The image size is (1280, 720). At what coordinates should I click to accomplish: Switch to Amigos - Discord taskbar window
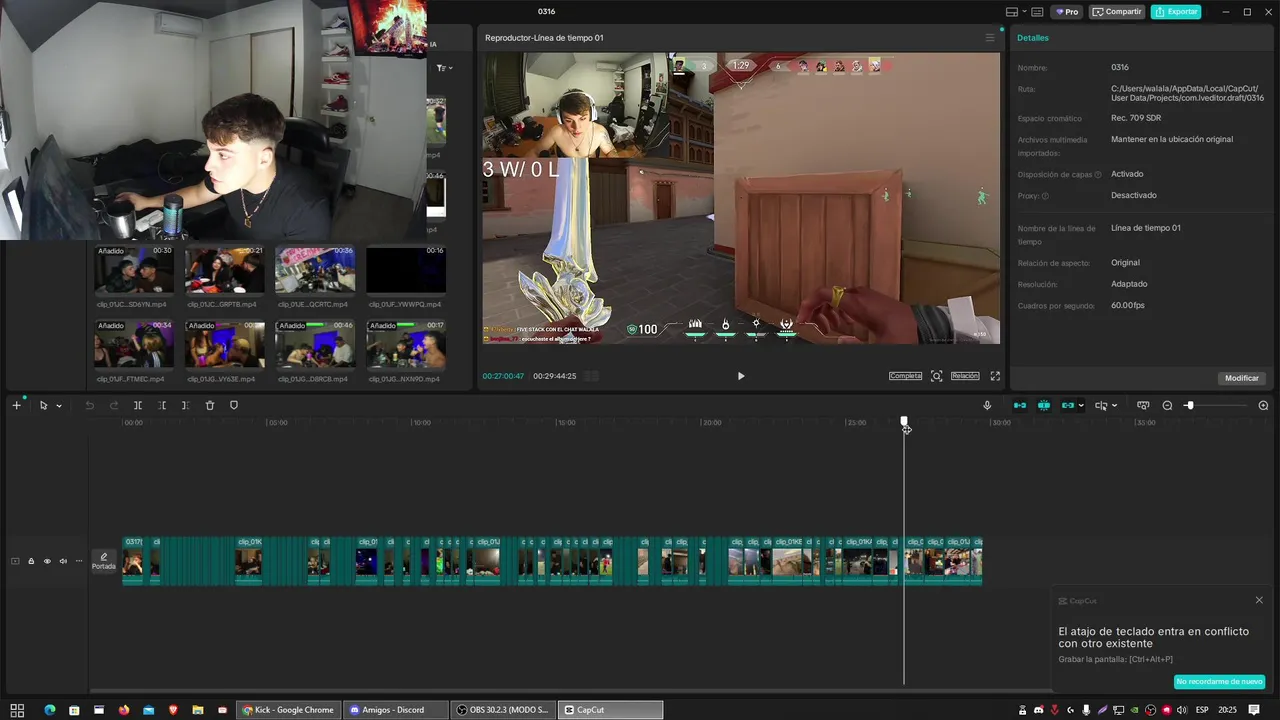394,710
